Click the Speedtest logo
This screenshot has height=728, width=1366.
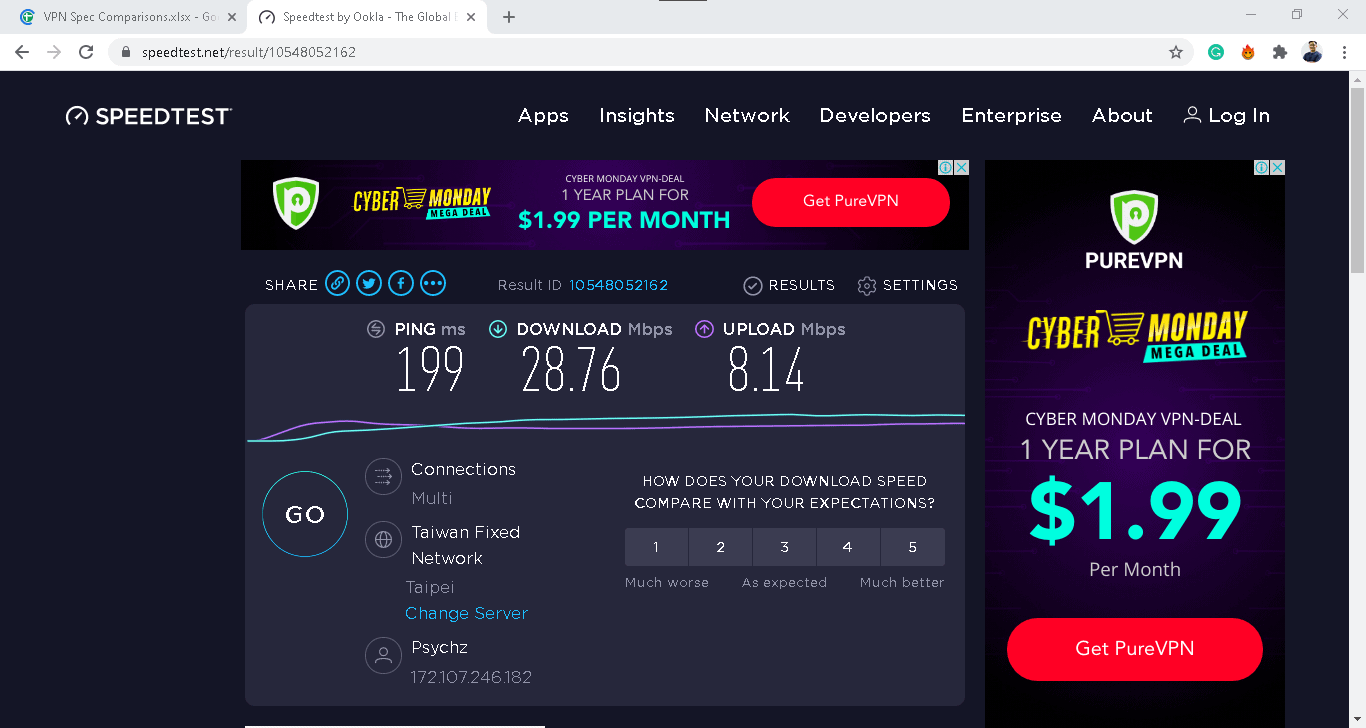point(147,115)
